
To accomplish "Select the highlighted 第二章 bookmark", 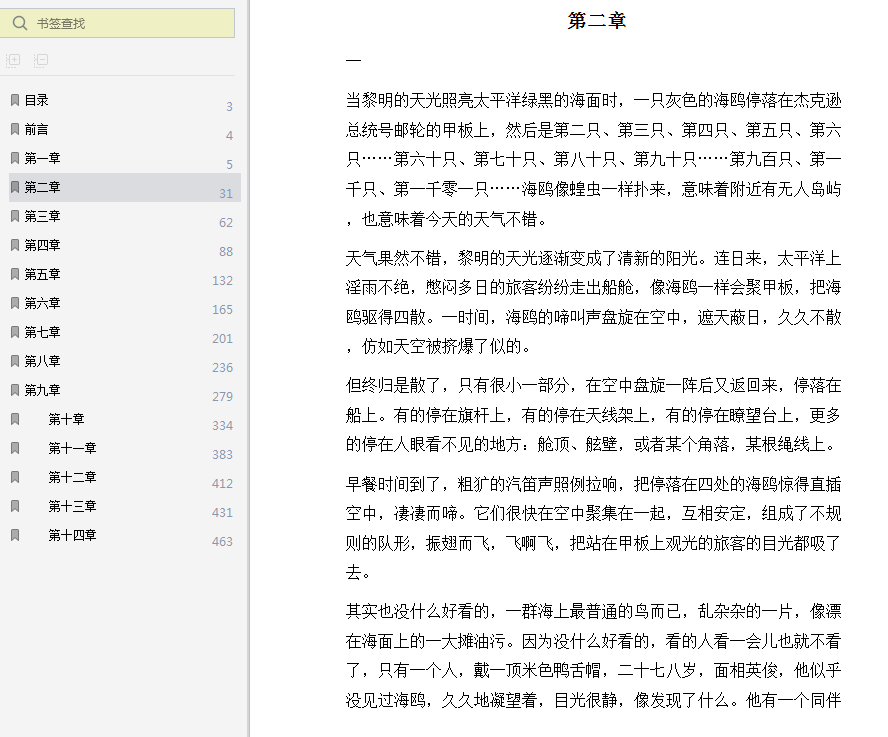I will click(x=125, y=188).
